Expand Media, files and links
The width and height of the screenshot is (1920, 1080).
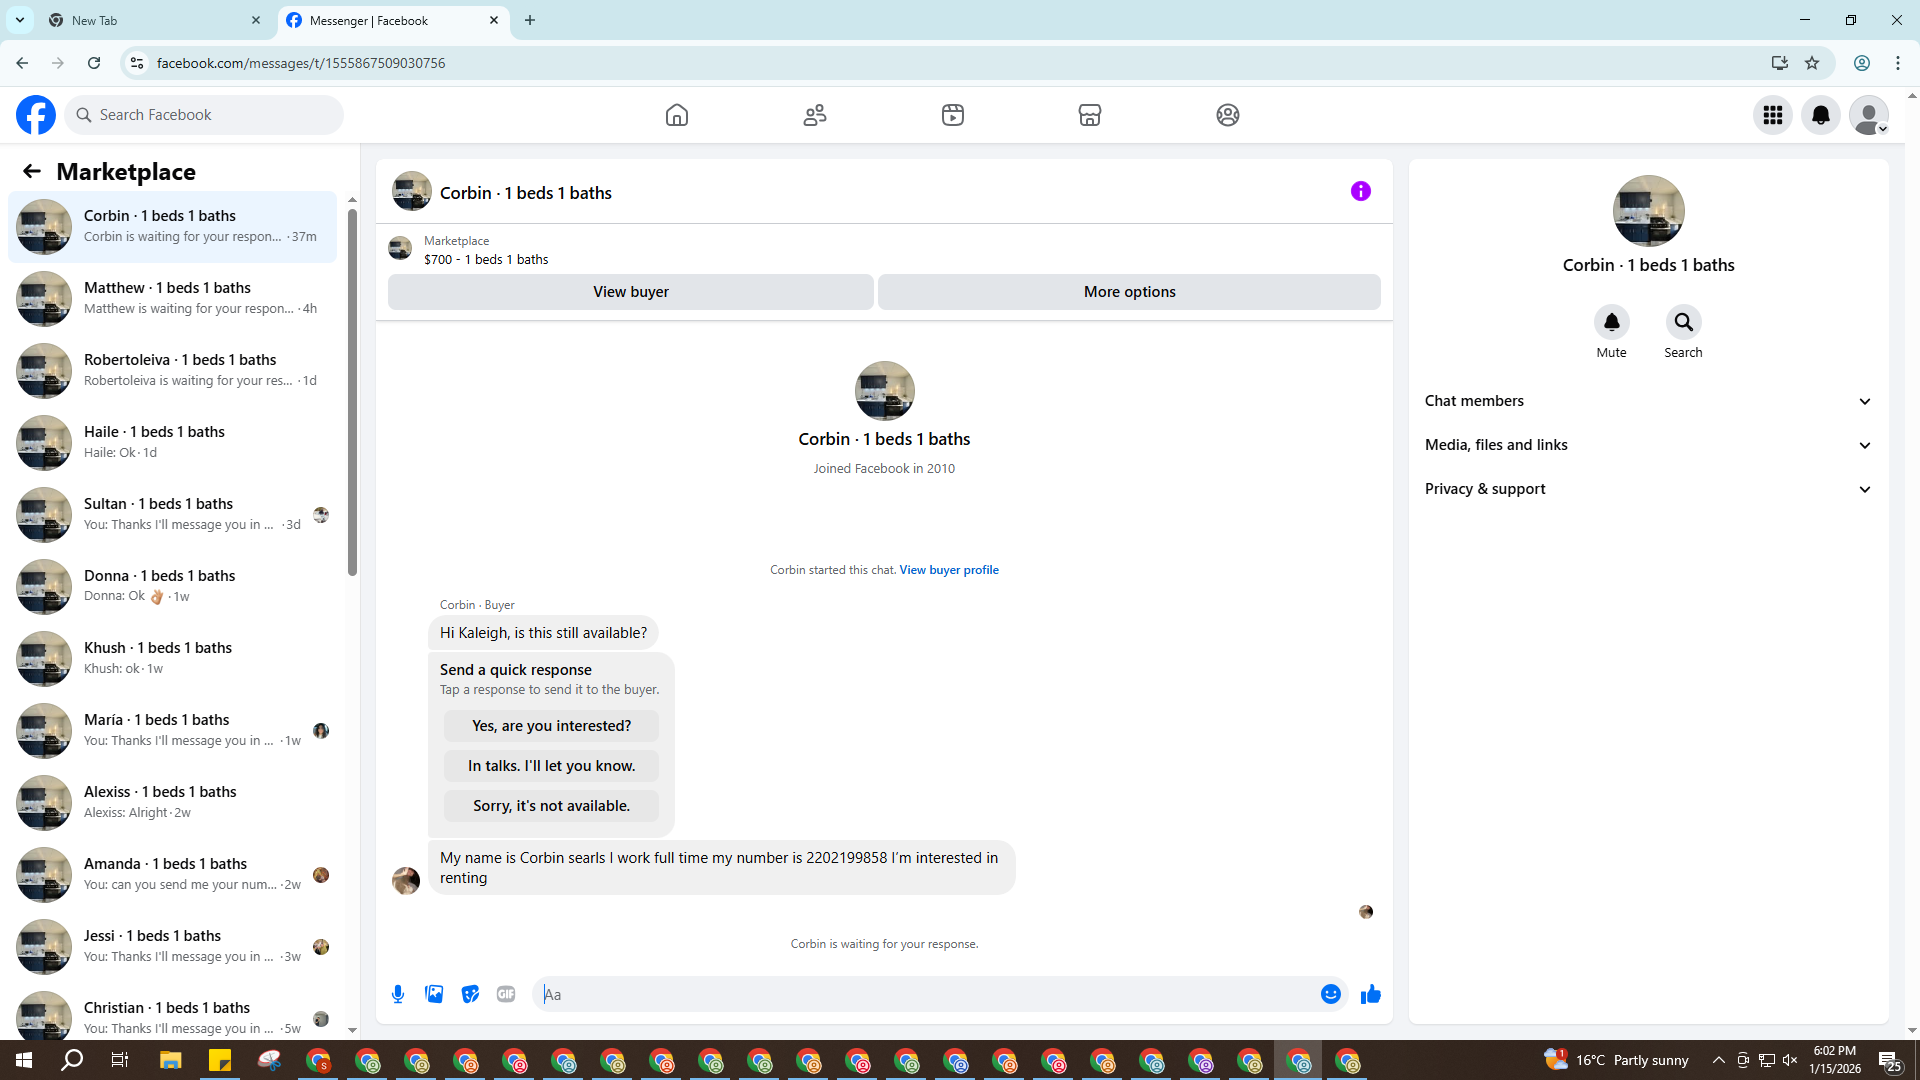click(x=1648, y=445)
